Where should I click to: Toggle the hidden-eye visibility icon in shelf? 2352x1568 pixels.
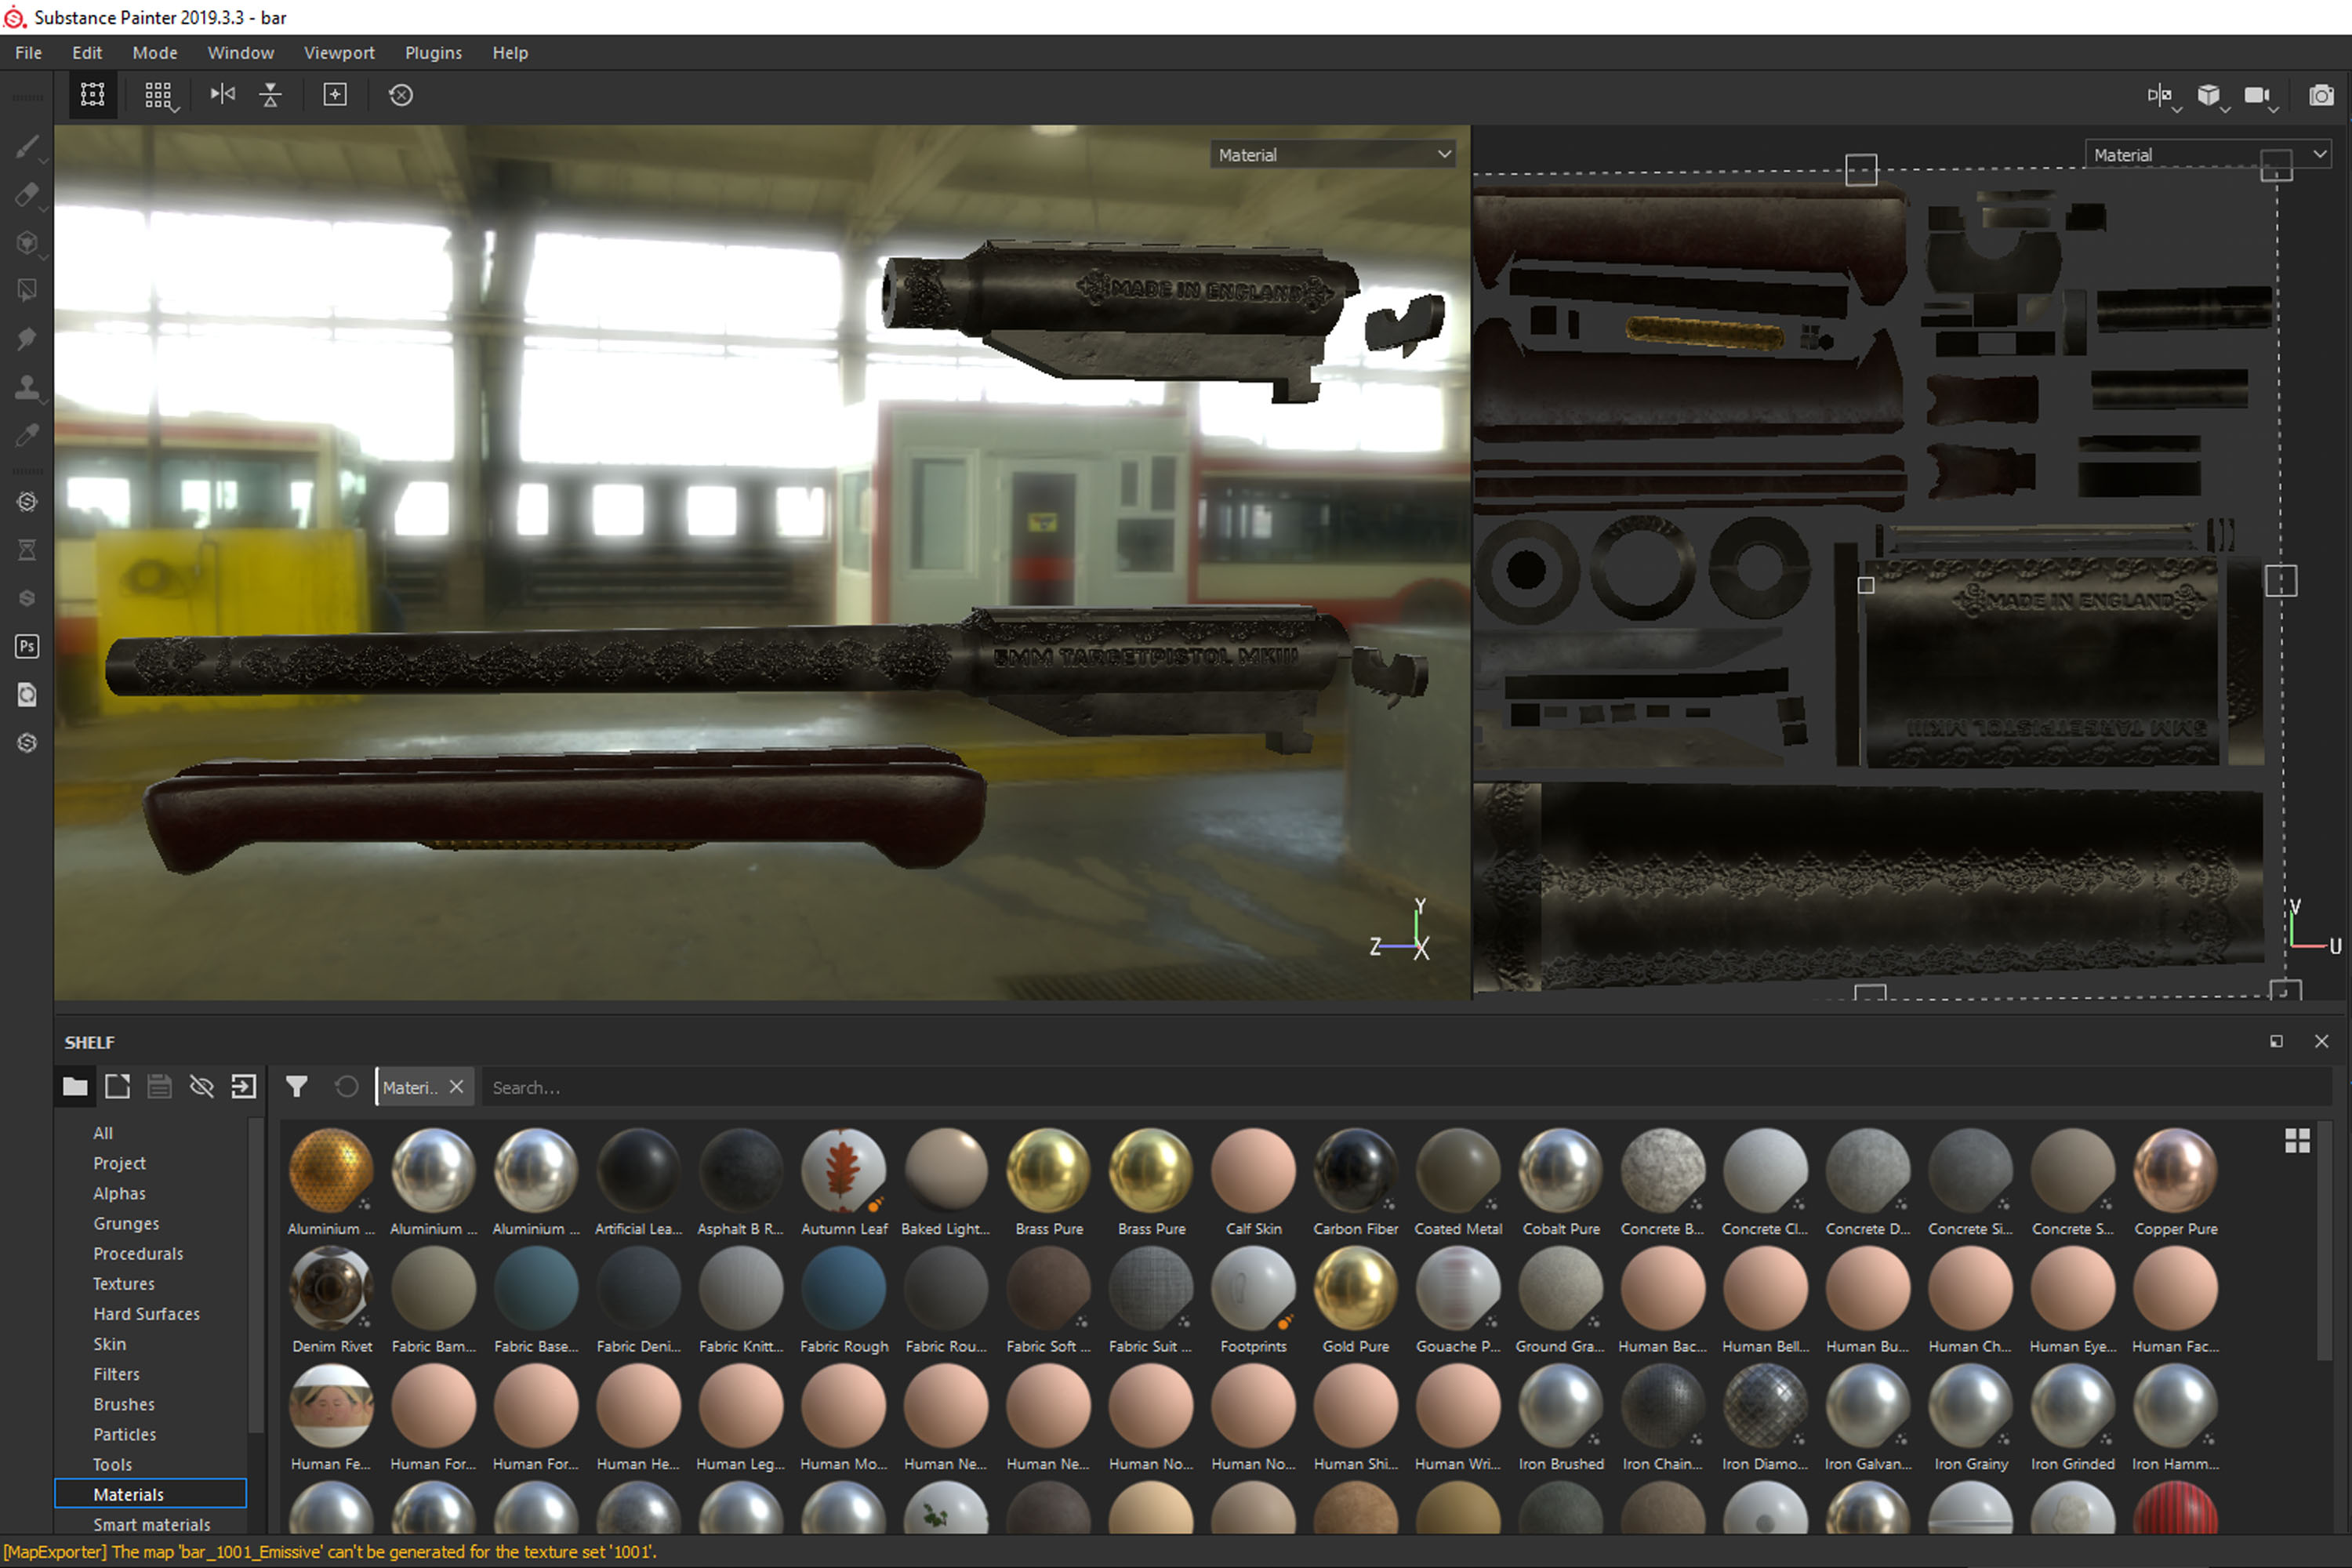pyautogui.click(x=202, y=1087)
